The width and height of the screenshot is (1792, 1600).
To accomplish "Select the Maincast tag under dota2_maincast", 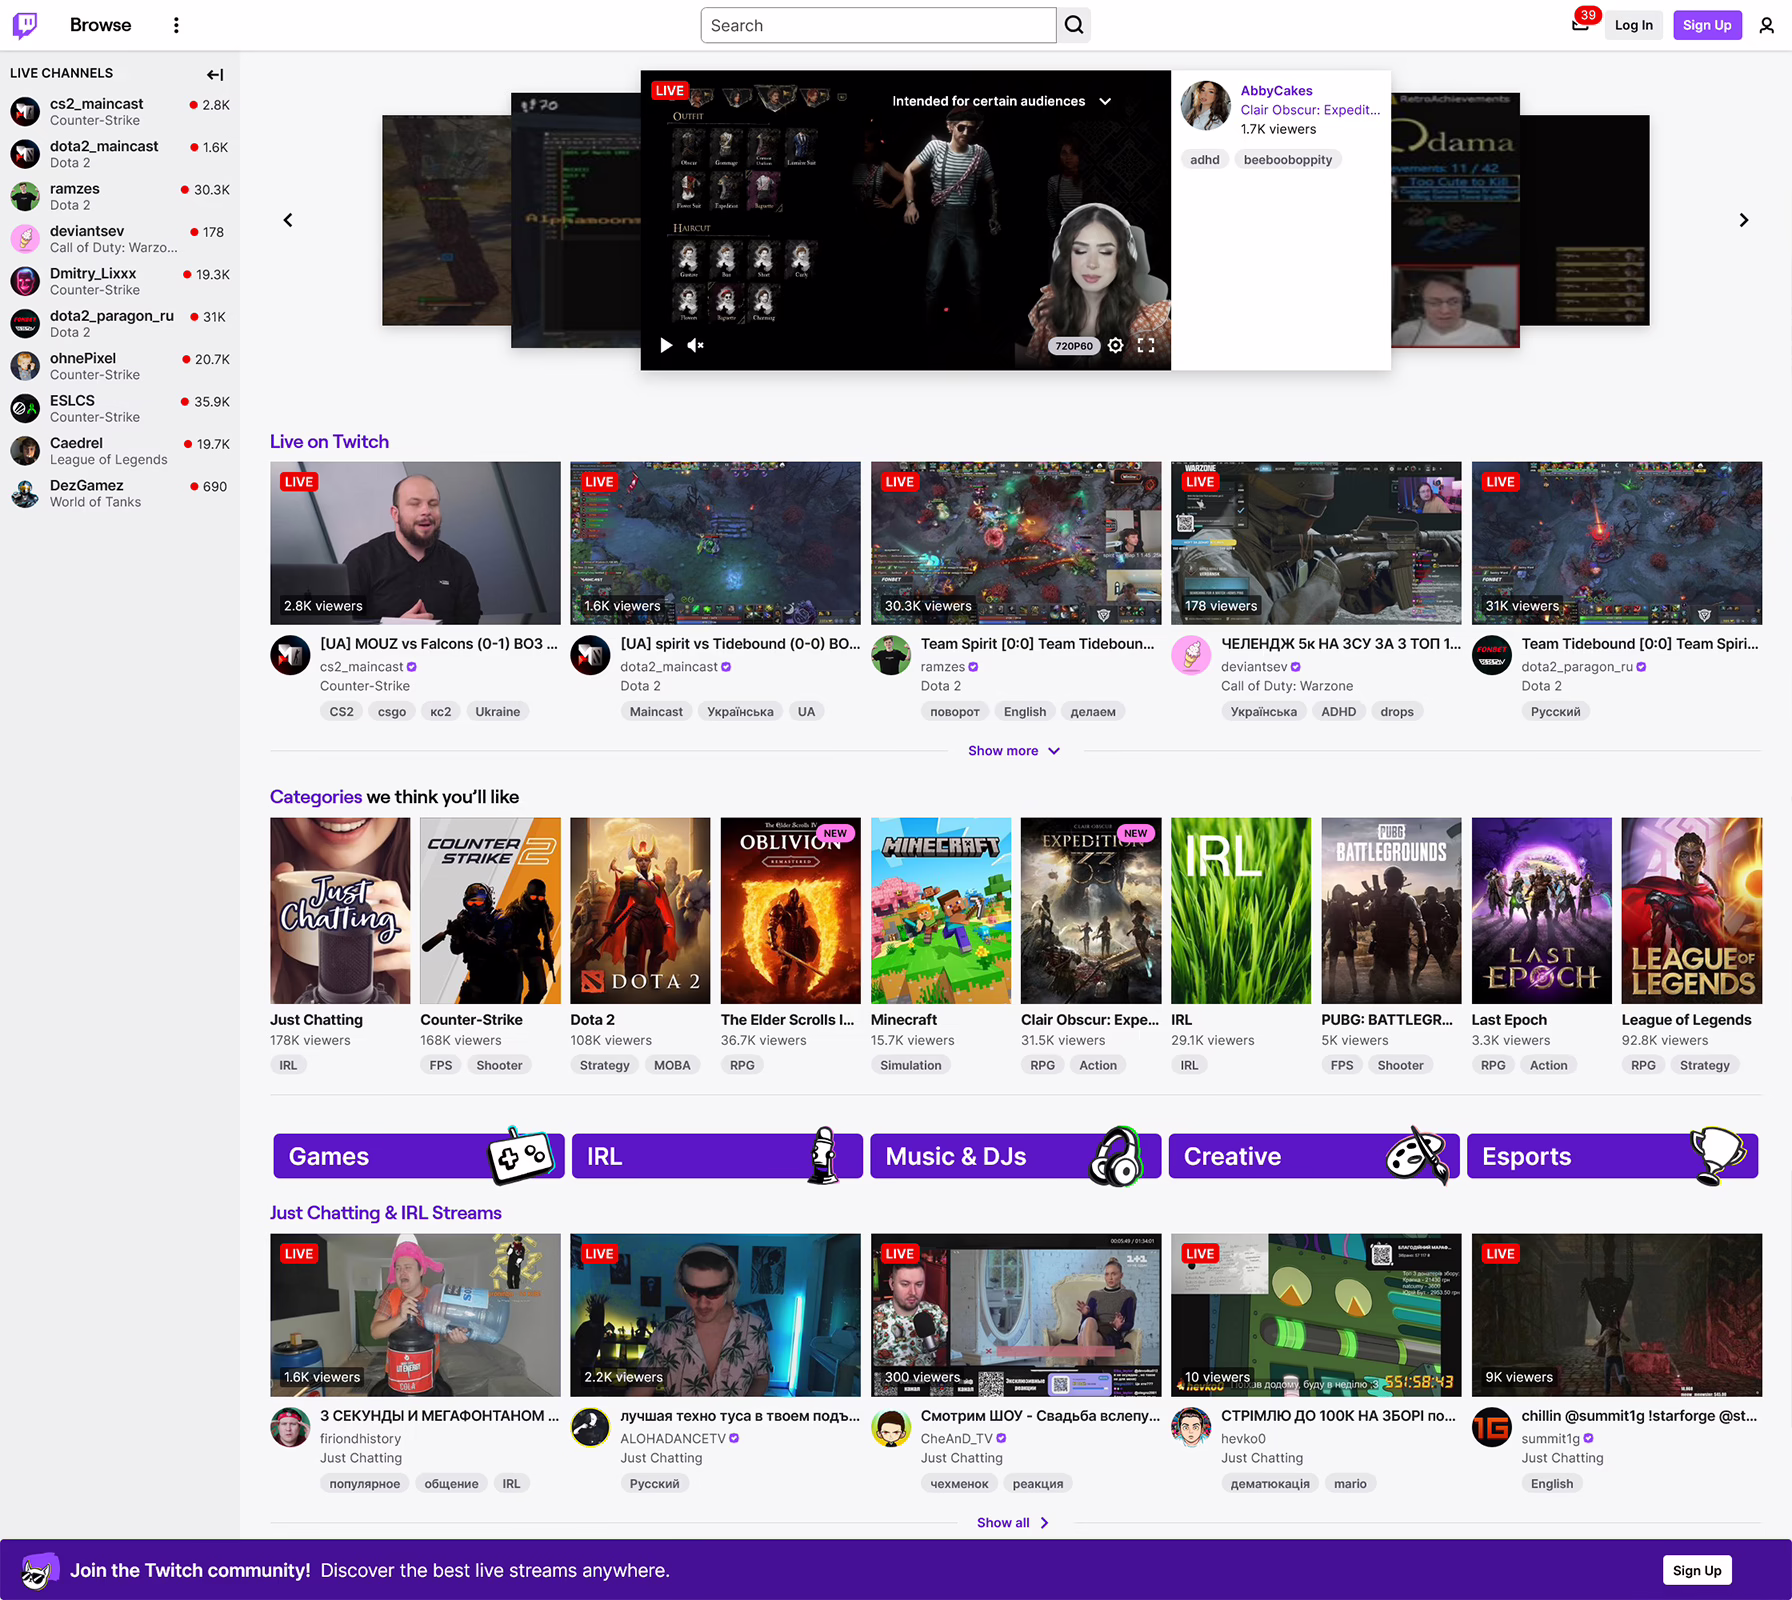I will pos(656,712).
